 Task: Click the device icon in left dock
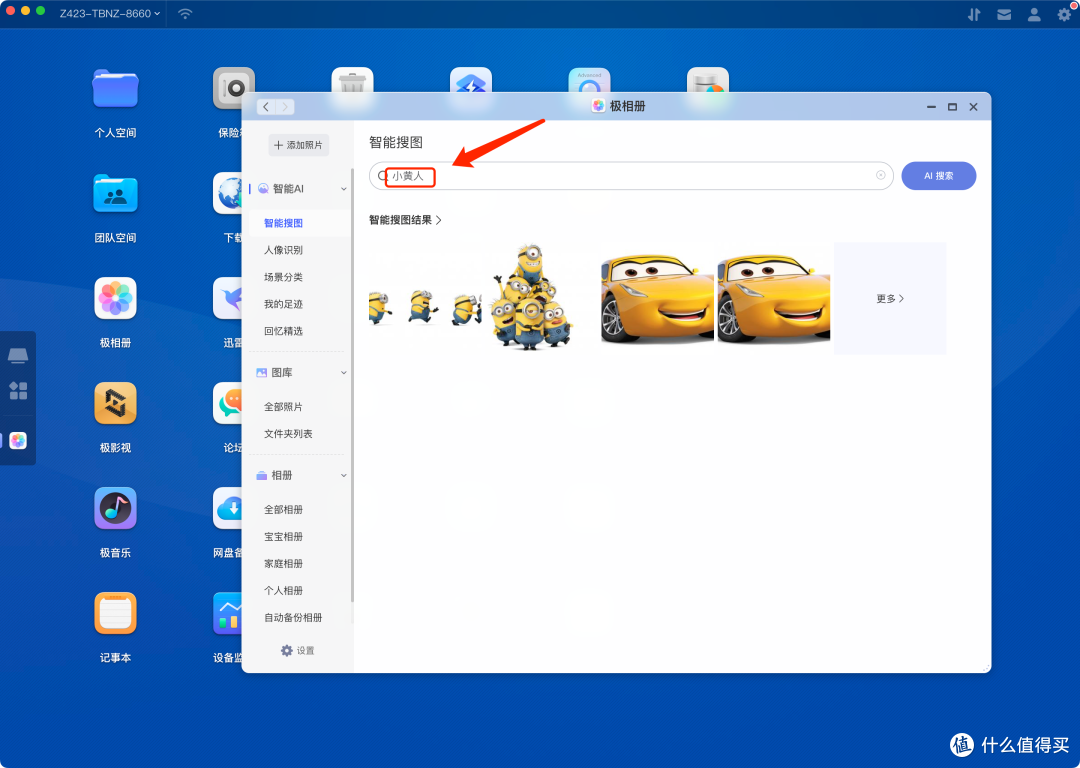(18, 355)
